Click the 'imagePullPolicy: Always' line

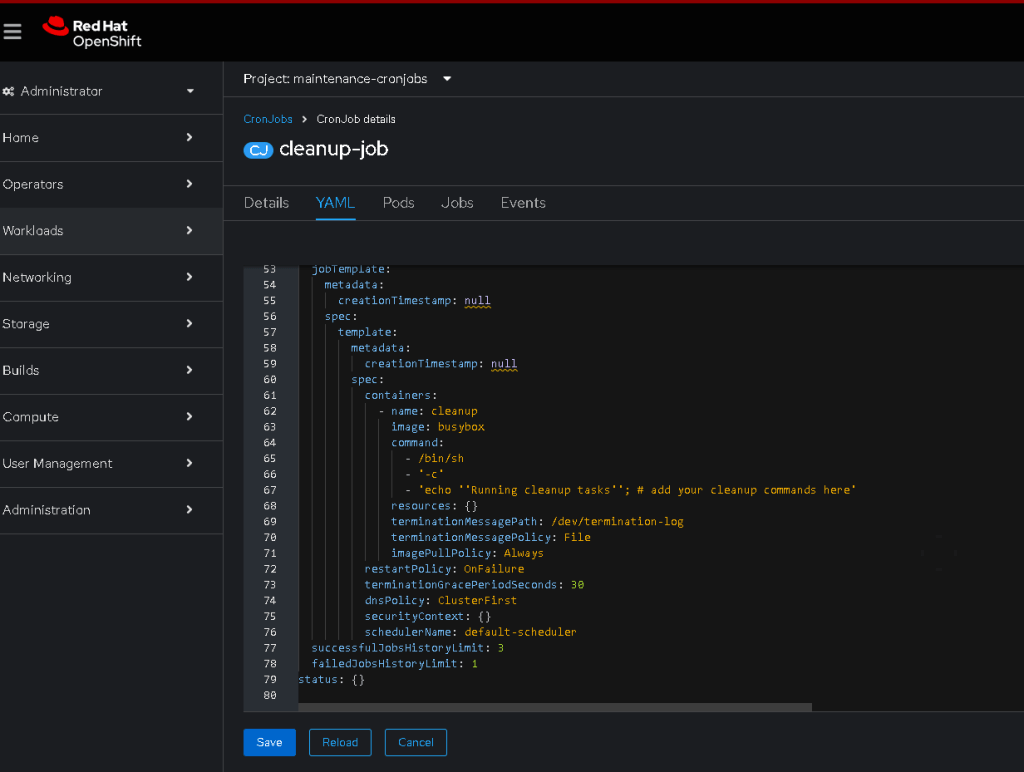click(467, 553)
